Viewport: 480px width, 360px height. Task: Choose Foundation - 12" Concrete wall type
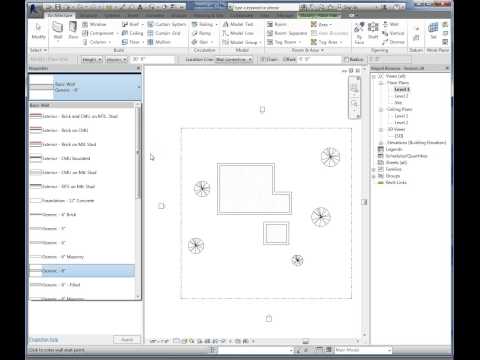[x=82, y=201]
